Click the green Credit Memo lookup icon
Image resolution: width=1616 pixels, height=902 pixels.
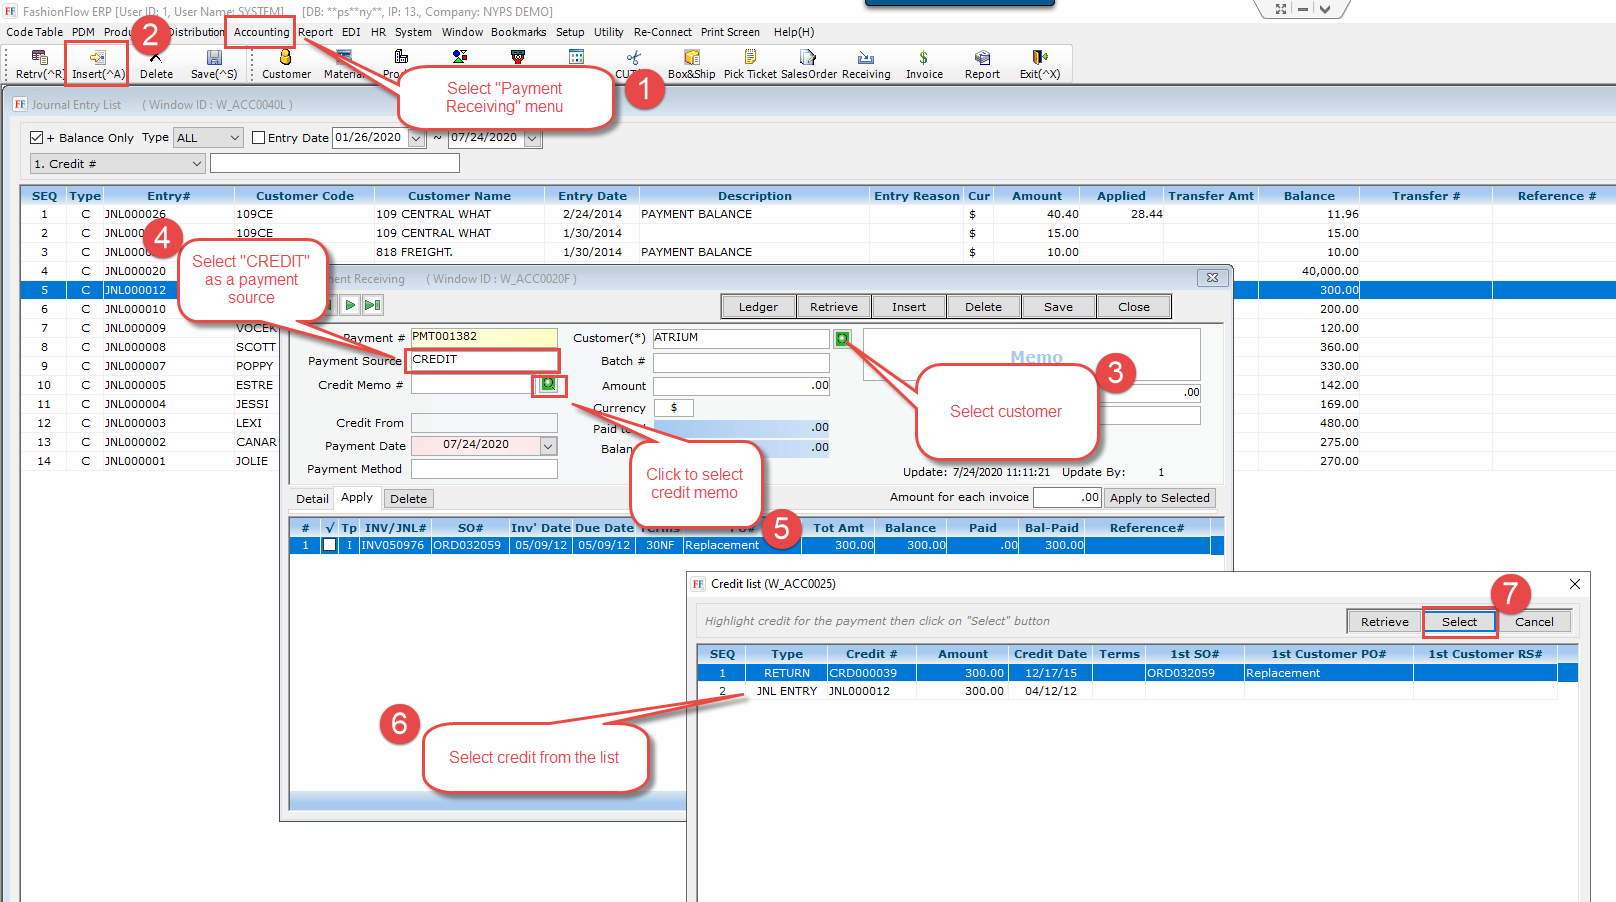[548, 385]
